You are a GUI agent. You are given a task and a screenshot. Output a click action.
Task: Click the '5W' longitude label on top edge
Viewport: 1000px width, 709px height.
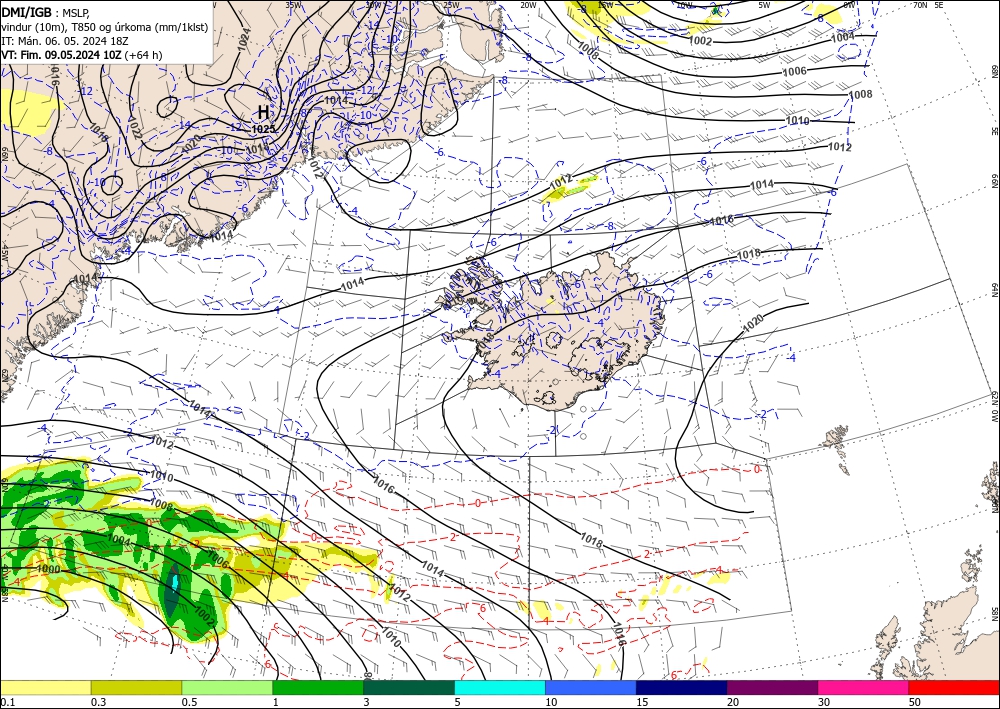(764, 5)
